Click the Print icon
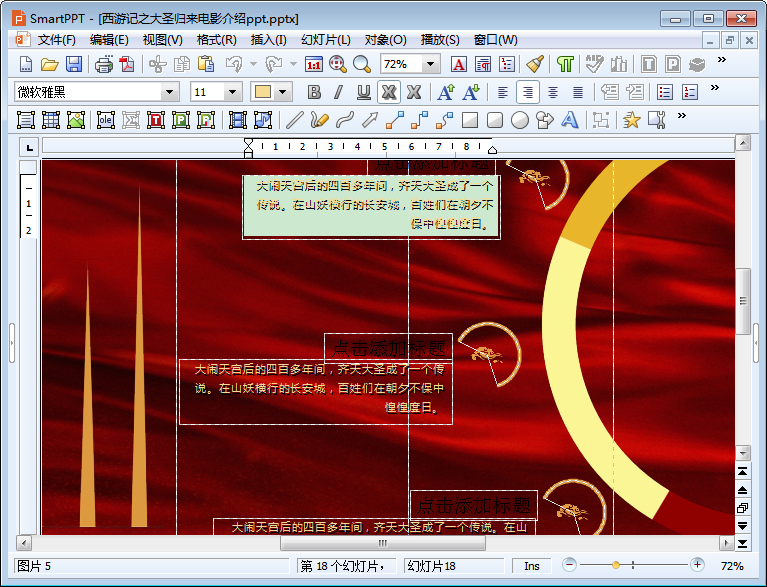767x587 pixels. click(103, 64)
